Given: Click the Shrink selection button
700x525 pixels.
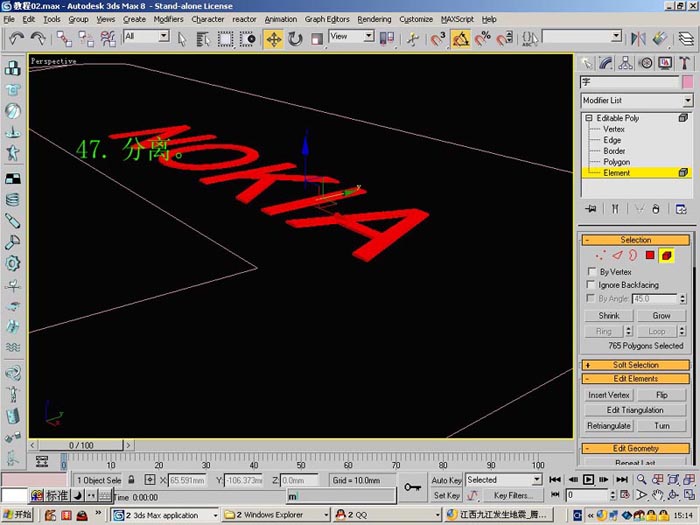Looking at the screenshot, I should [x=609, y=316].
